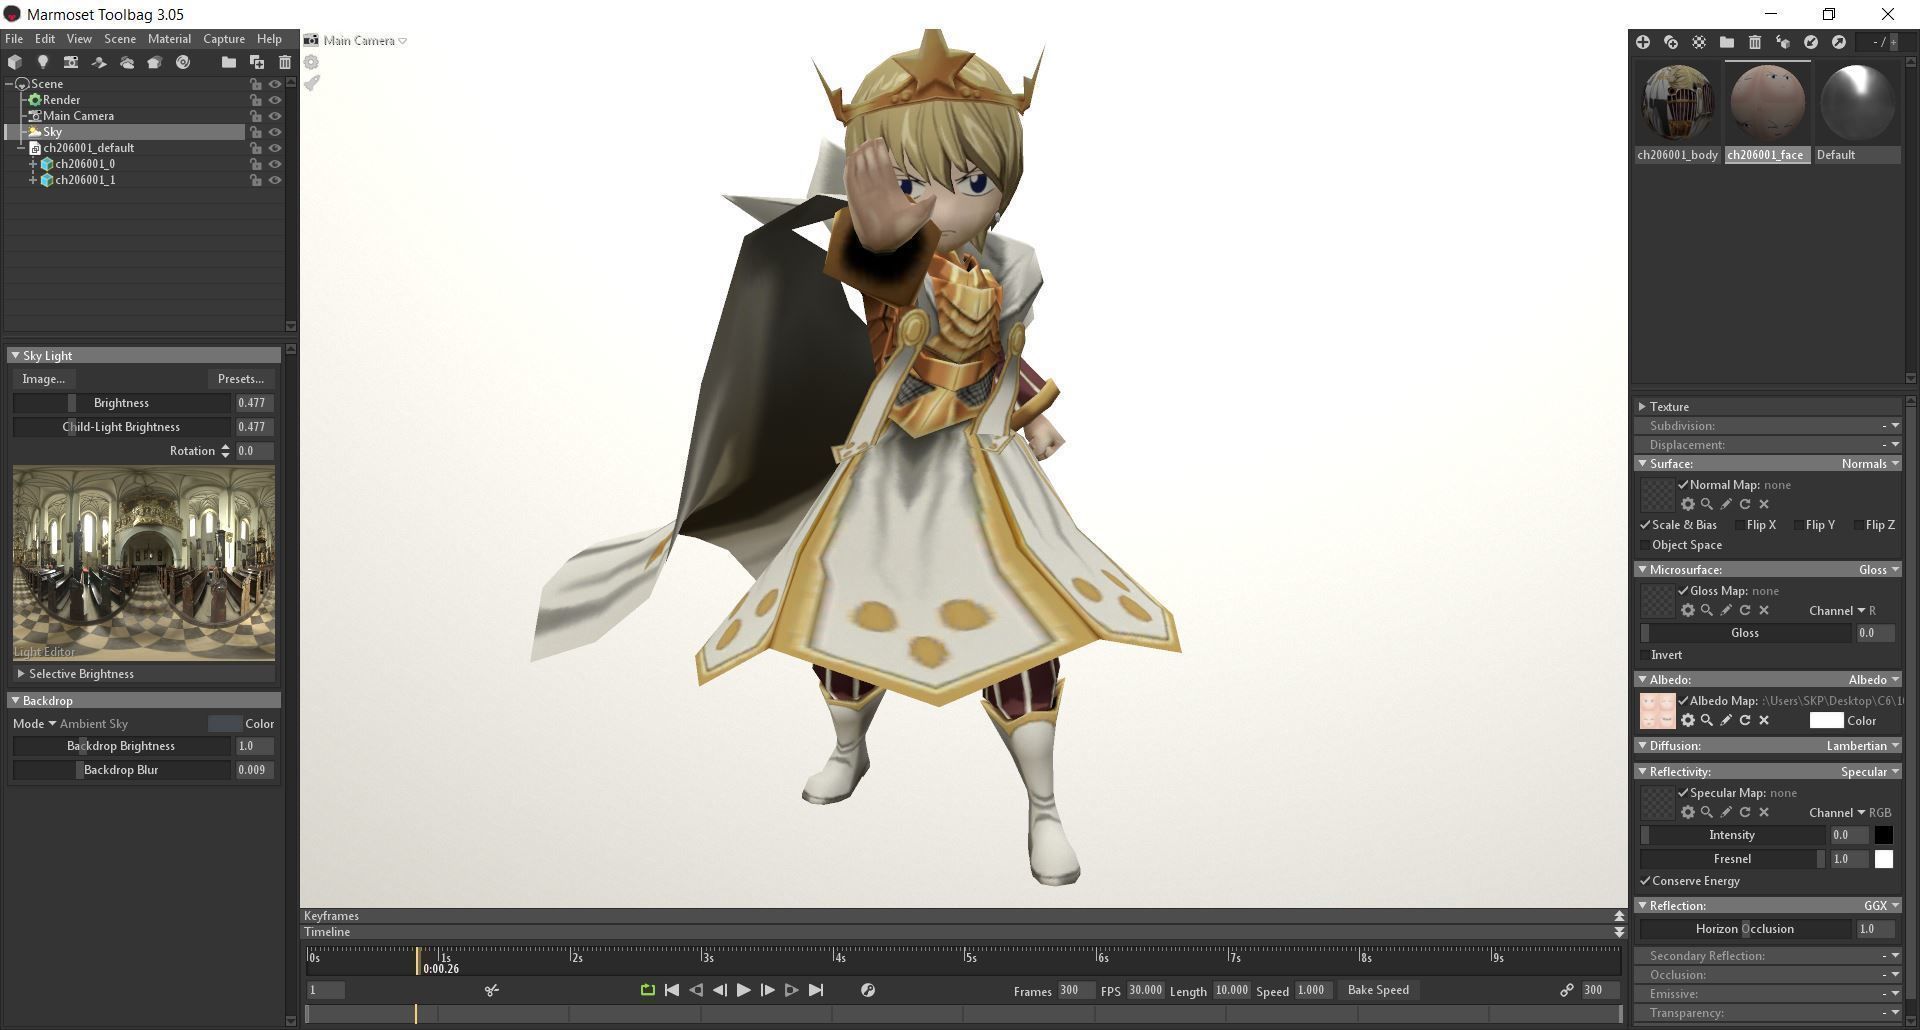
Task: Apply material to mesh cube icon
Action: tap(1783, 42)
